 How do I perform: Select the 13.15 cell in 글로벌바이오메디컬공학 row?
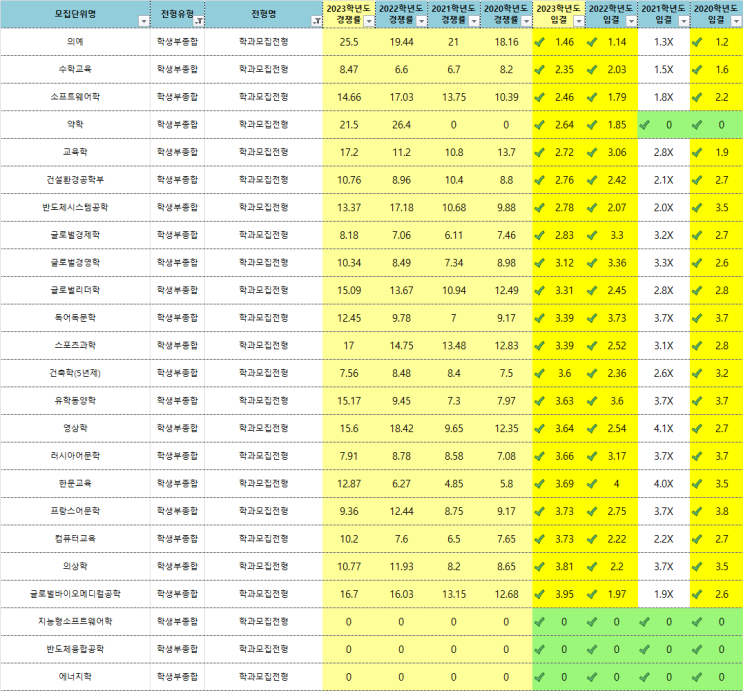point(454,594)
